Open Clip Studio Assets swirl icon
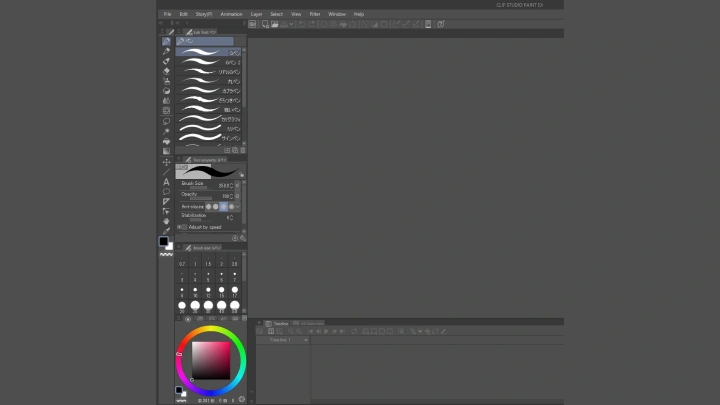The width and height of the screenshot is (720, 405). click(252, 24)
